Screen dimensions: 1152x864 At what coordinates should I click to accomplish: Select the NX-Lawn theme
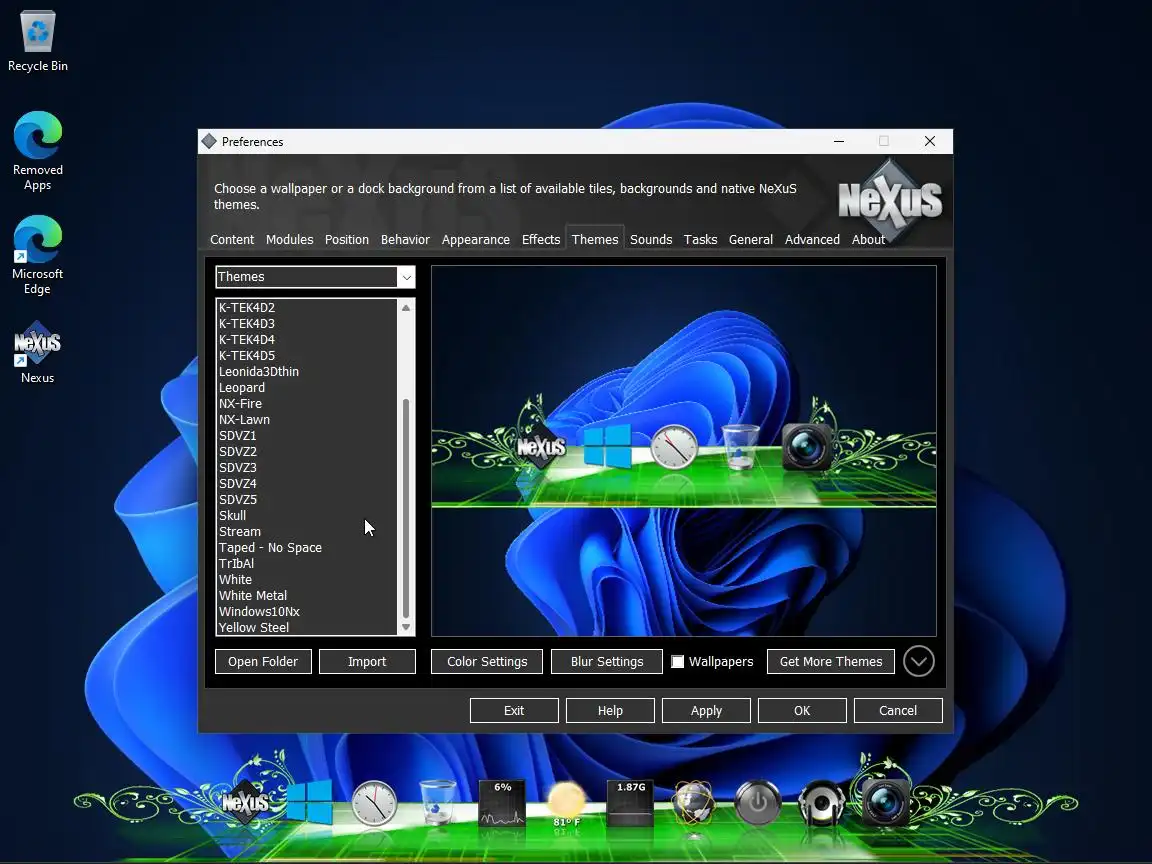(x=307, y=420)
